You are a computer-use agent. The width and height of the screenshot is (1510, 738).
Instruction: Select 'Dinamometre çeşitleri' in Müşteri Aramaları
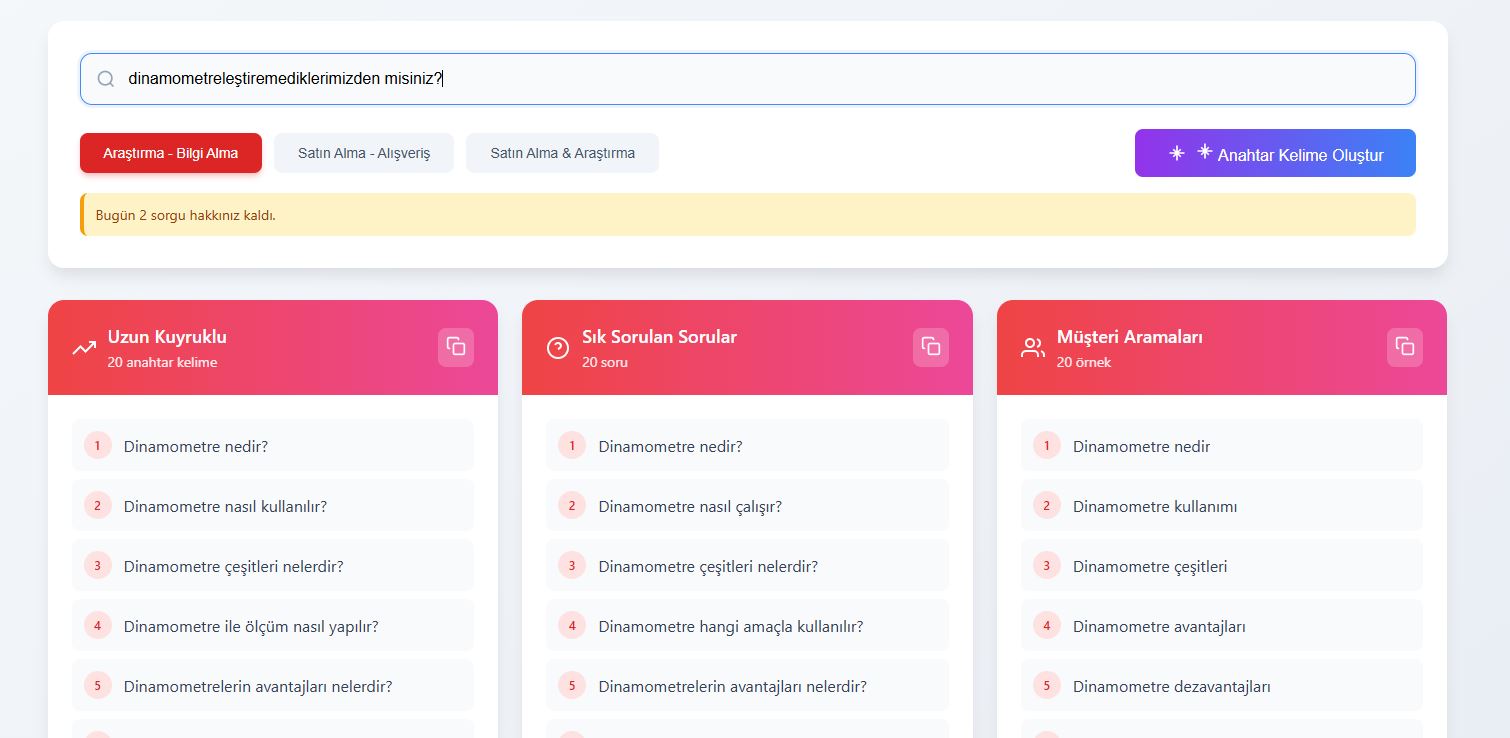[1222, 566]
